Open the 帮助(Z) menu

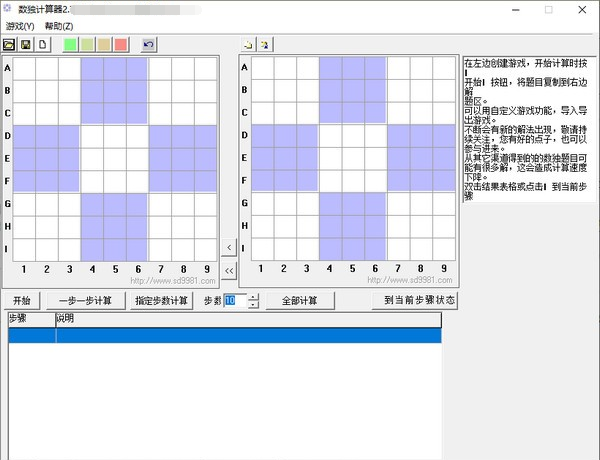59,26
